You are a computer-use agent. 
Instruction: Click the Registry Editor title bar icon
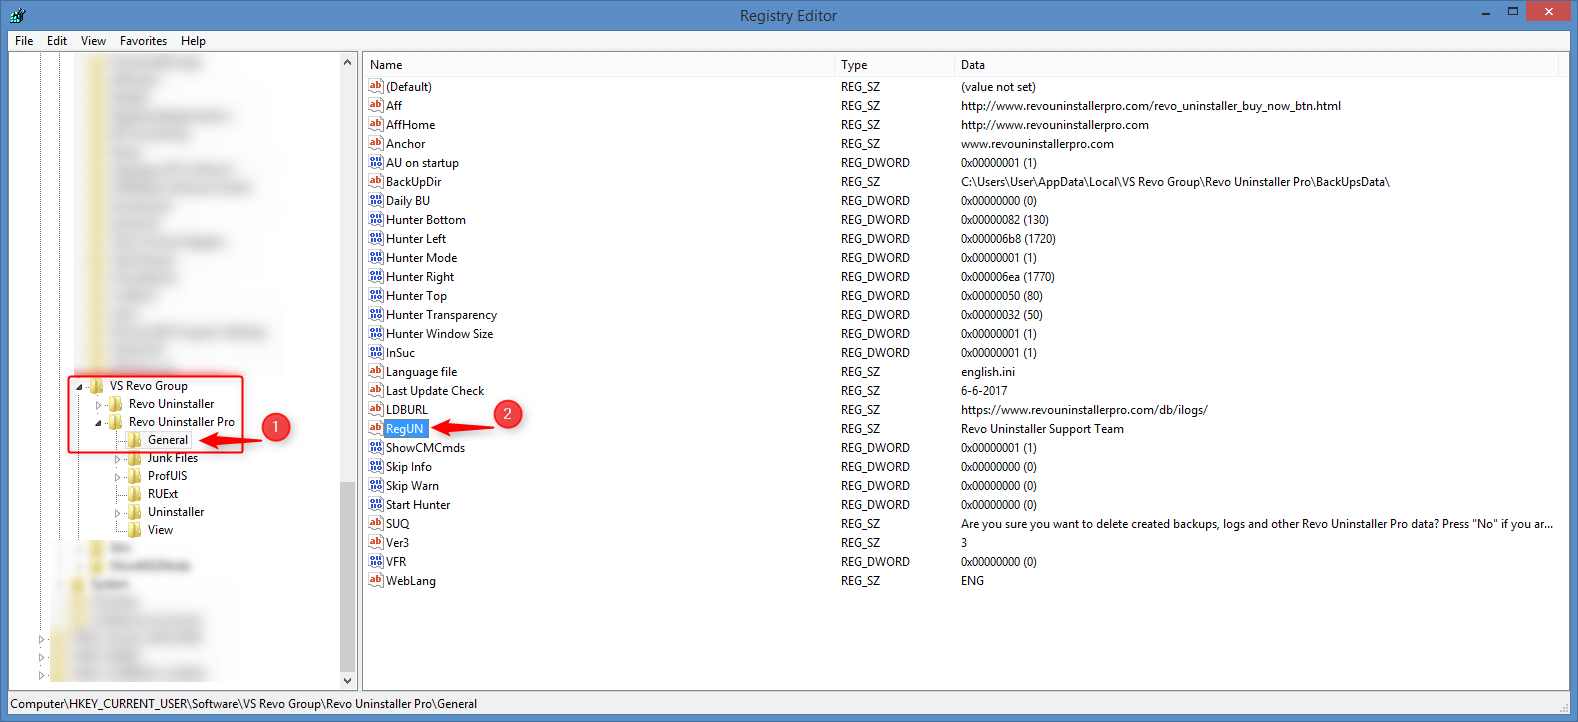17,15
